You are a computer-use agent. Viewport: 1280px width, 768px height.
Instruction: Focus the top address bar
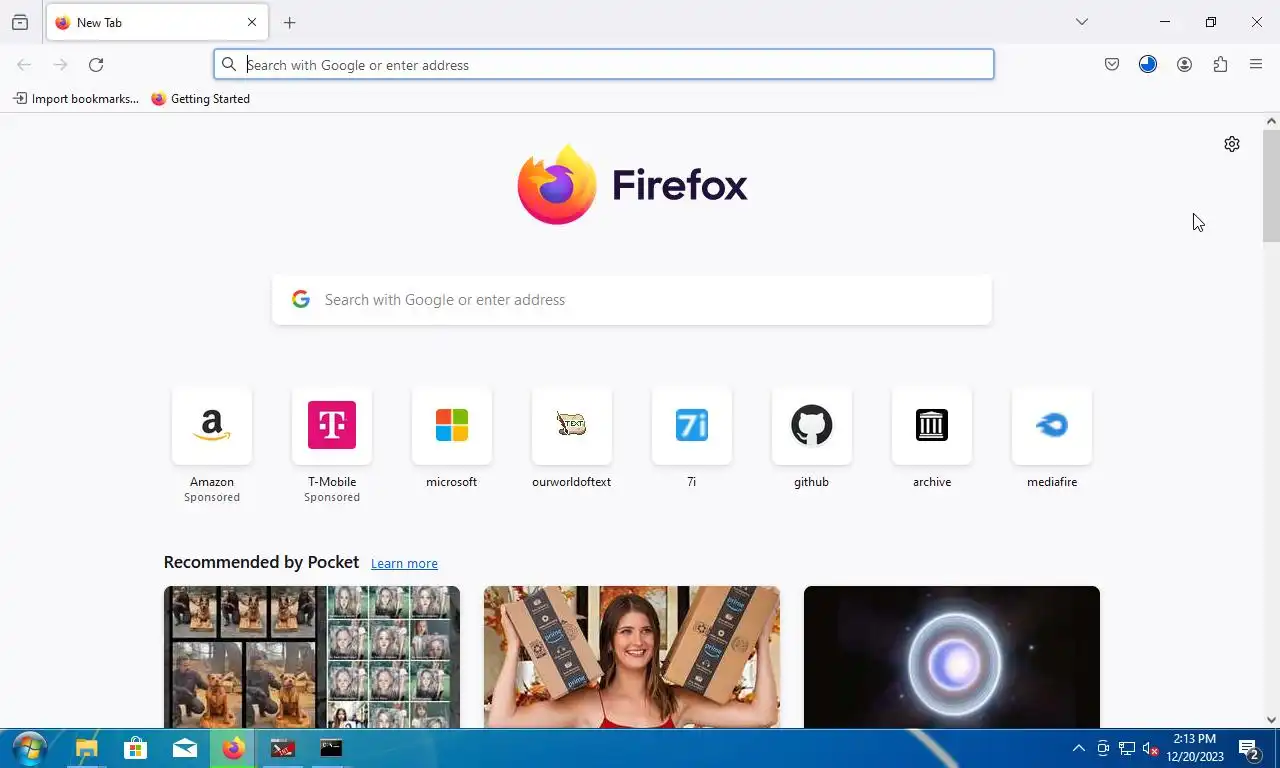pos(604,65)
